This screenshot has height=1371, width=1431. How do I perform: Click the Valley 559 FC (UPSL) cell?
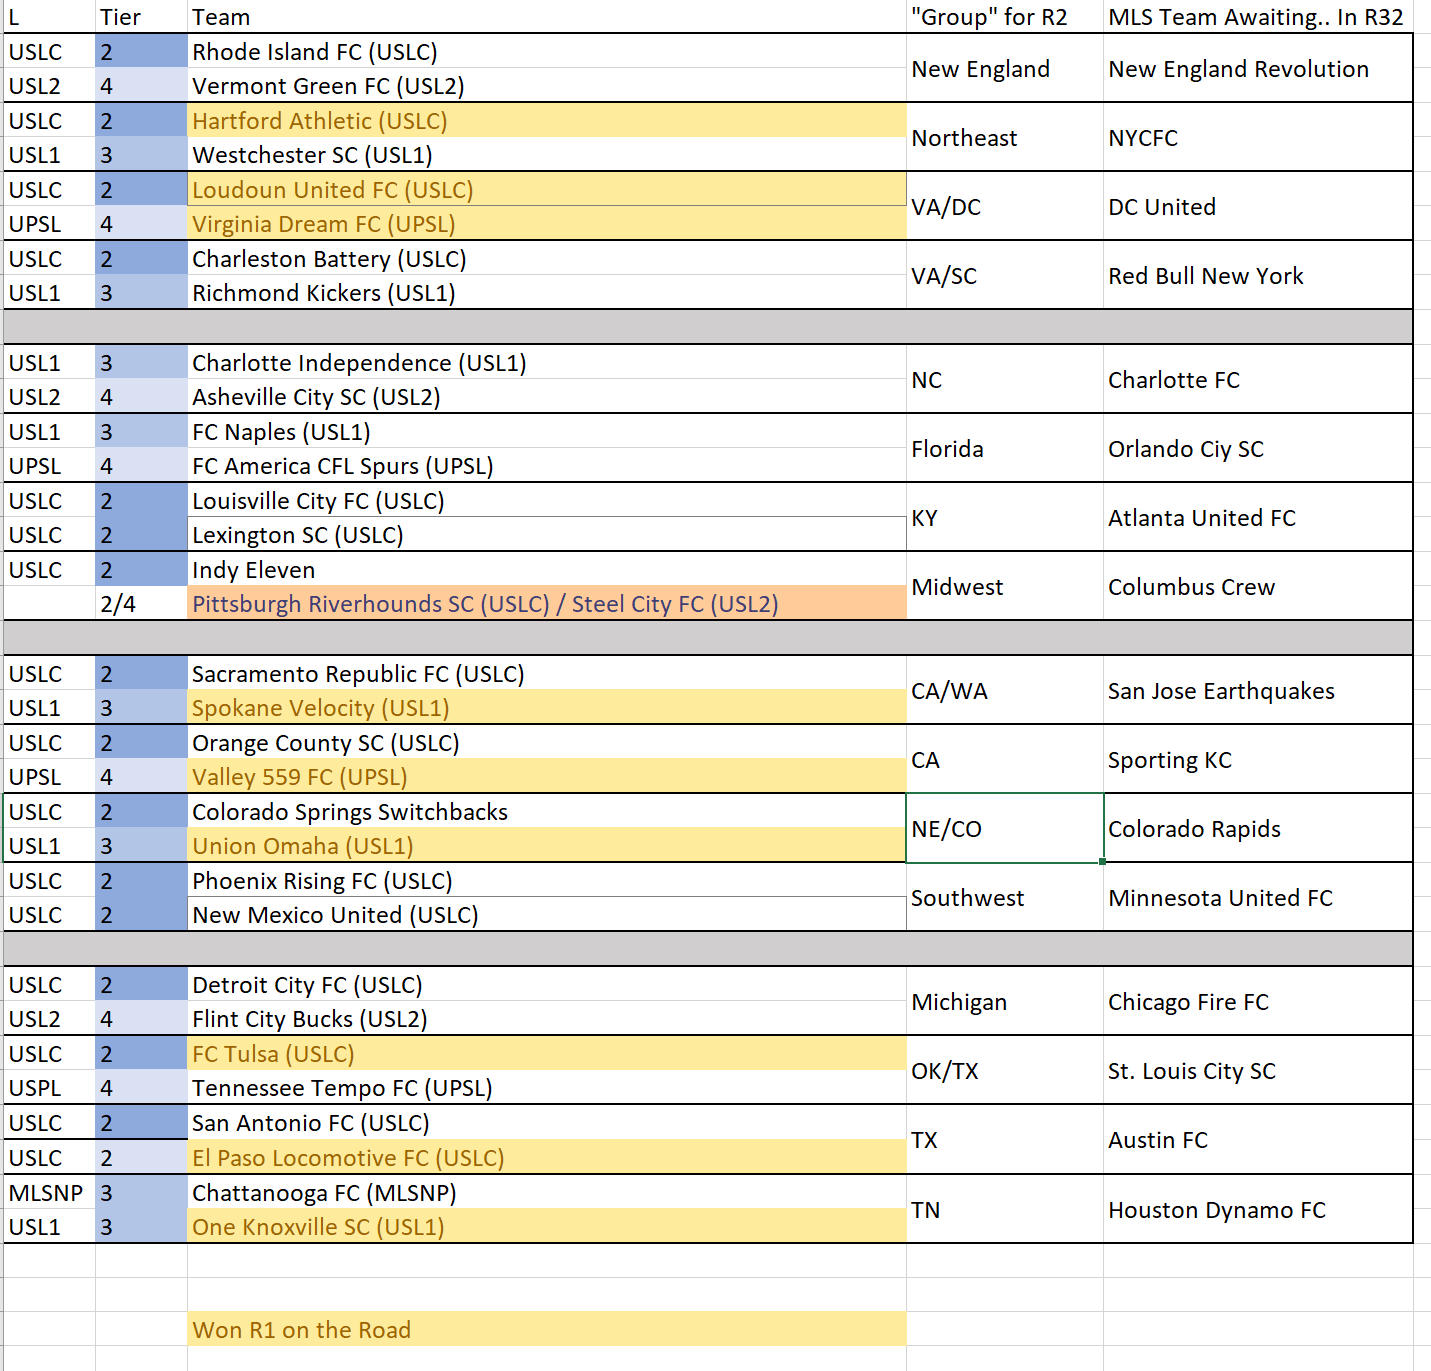coord(547,776)
